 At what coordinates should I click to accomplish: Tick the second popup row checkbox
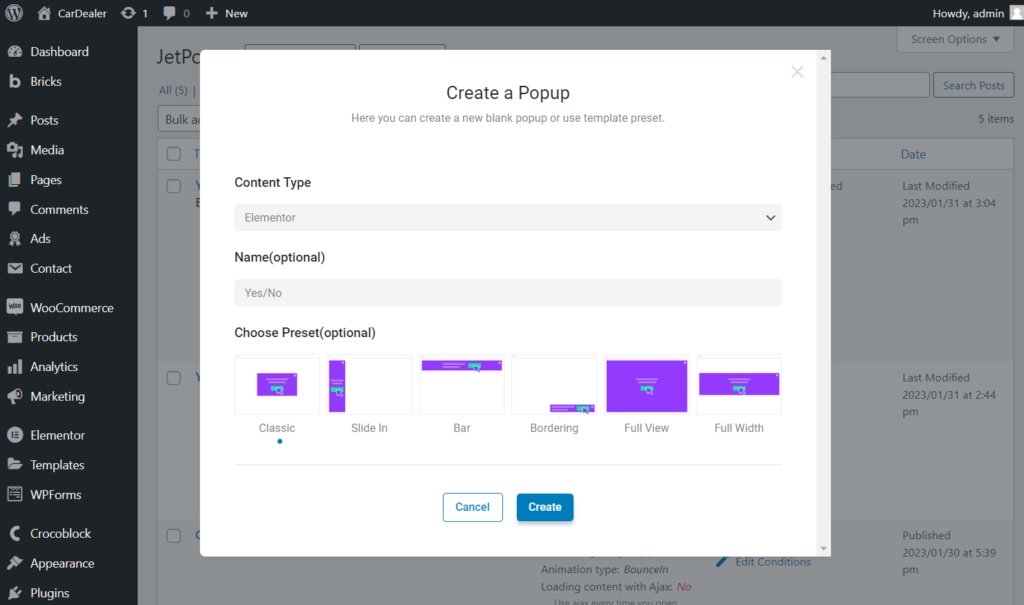coord(174,378)
